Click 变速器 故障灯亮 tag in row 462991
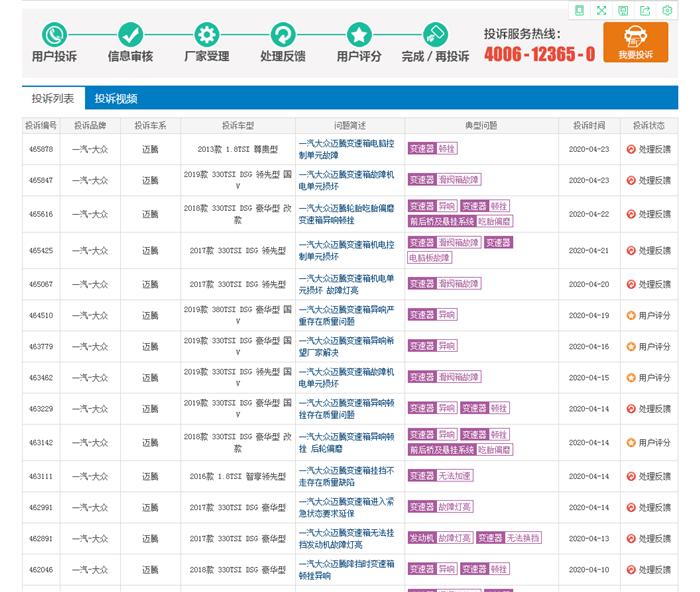 click(440, 507)
